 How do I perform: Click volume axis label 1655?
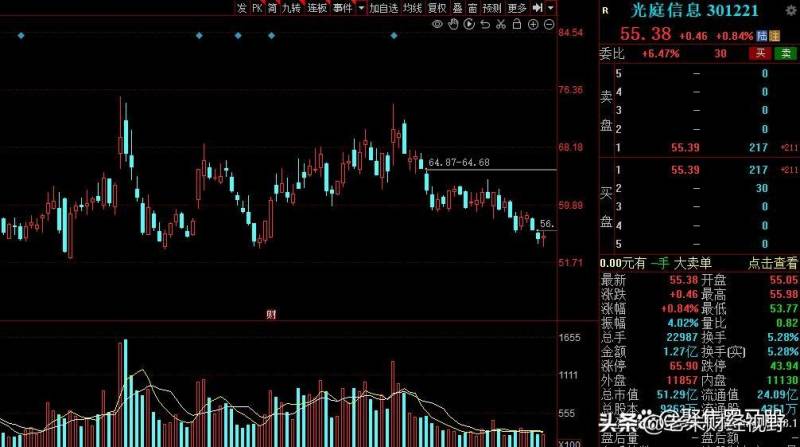[x=569, y=337]
